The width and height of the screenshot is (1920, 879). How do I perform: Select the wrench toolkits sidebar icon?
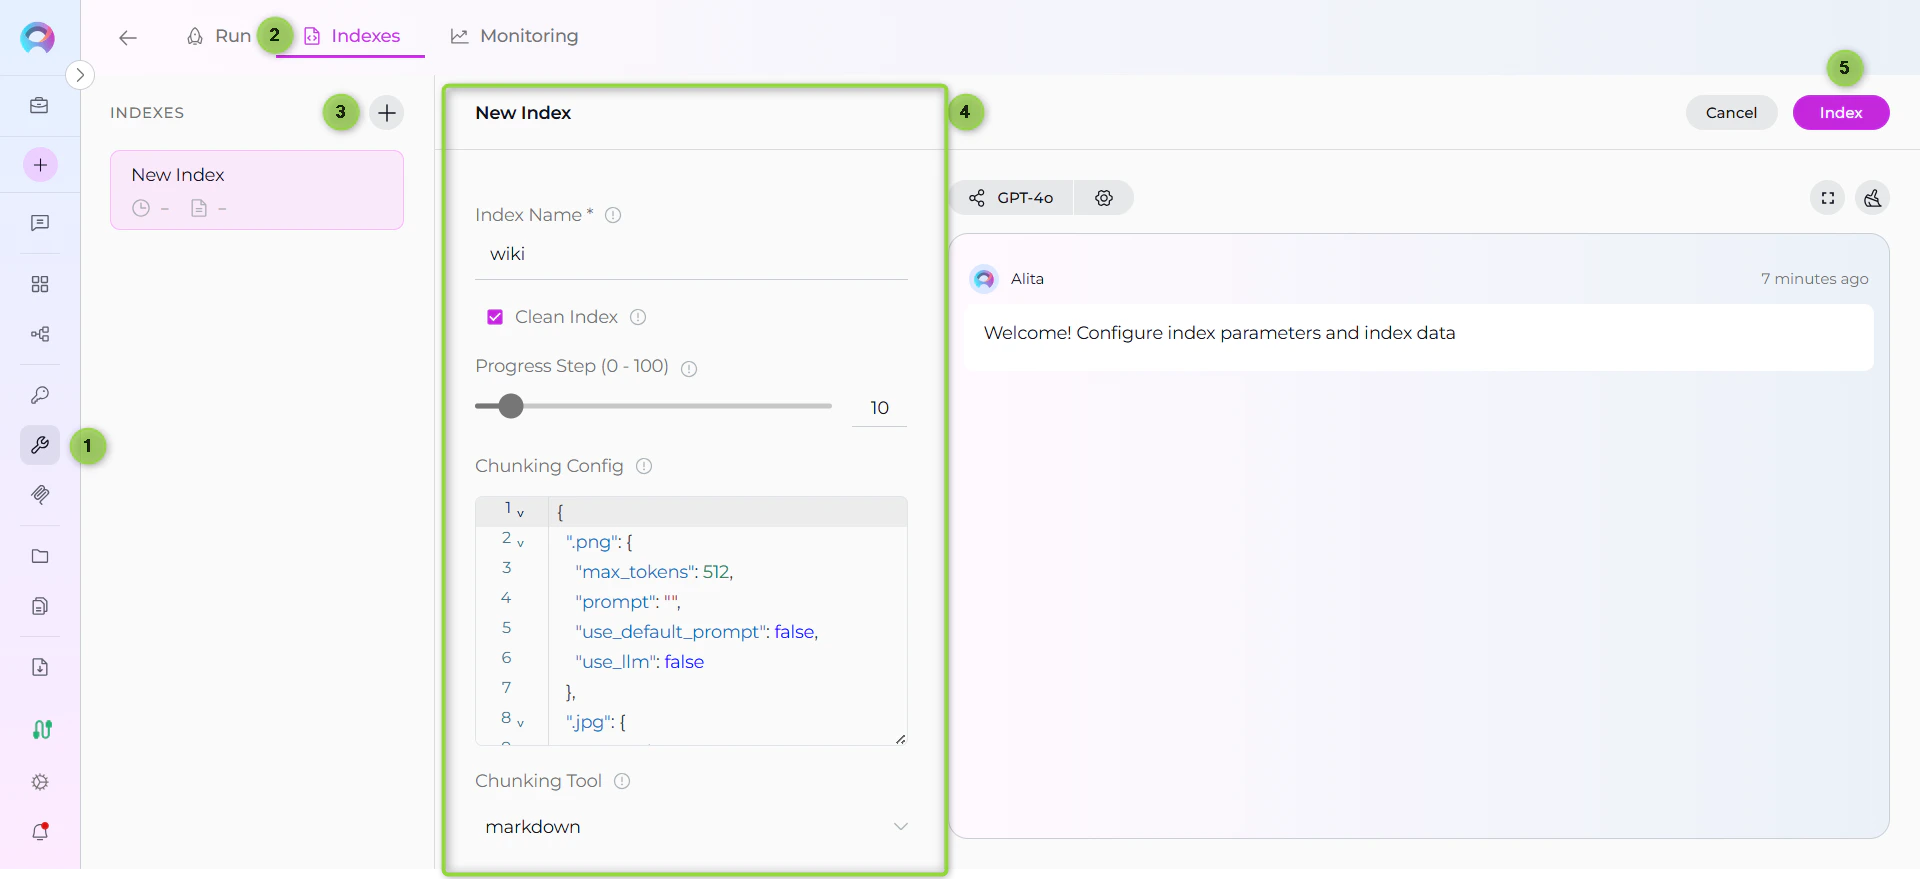[40, 445]
